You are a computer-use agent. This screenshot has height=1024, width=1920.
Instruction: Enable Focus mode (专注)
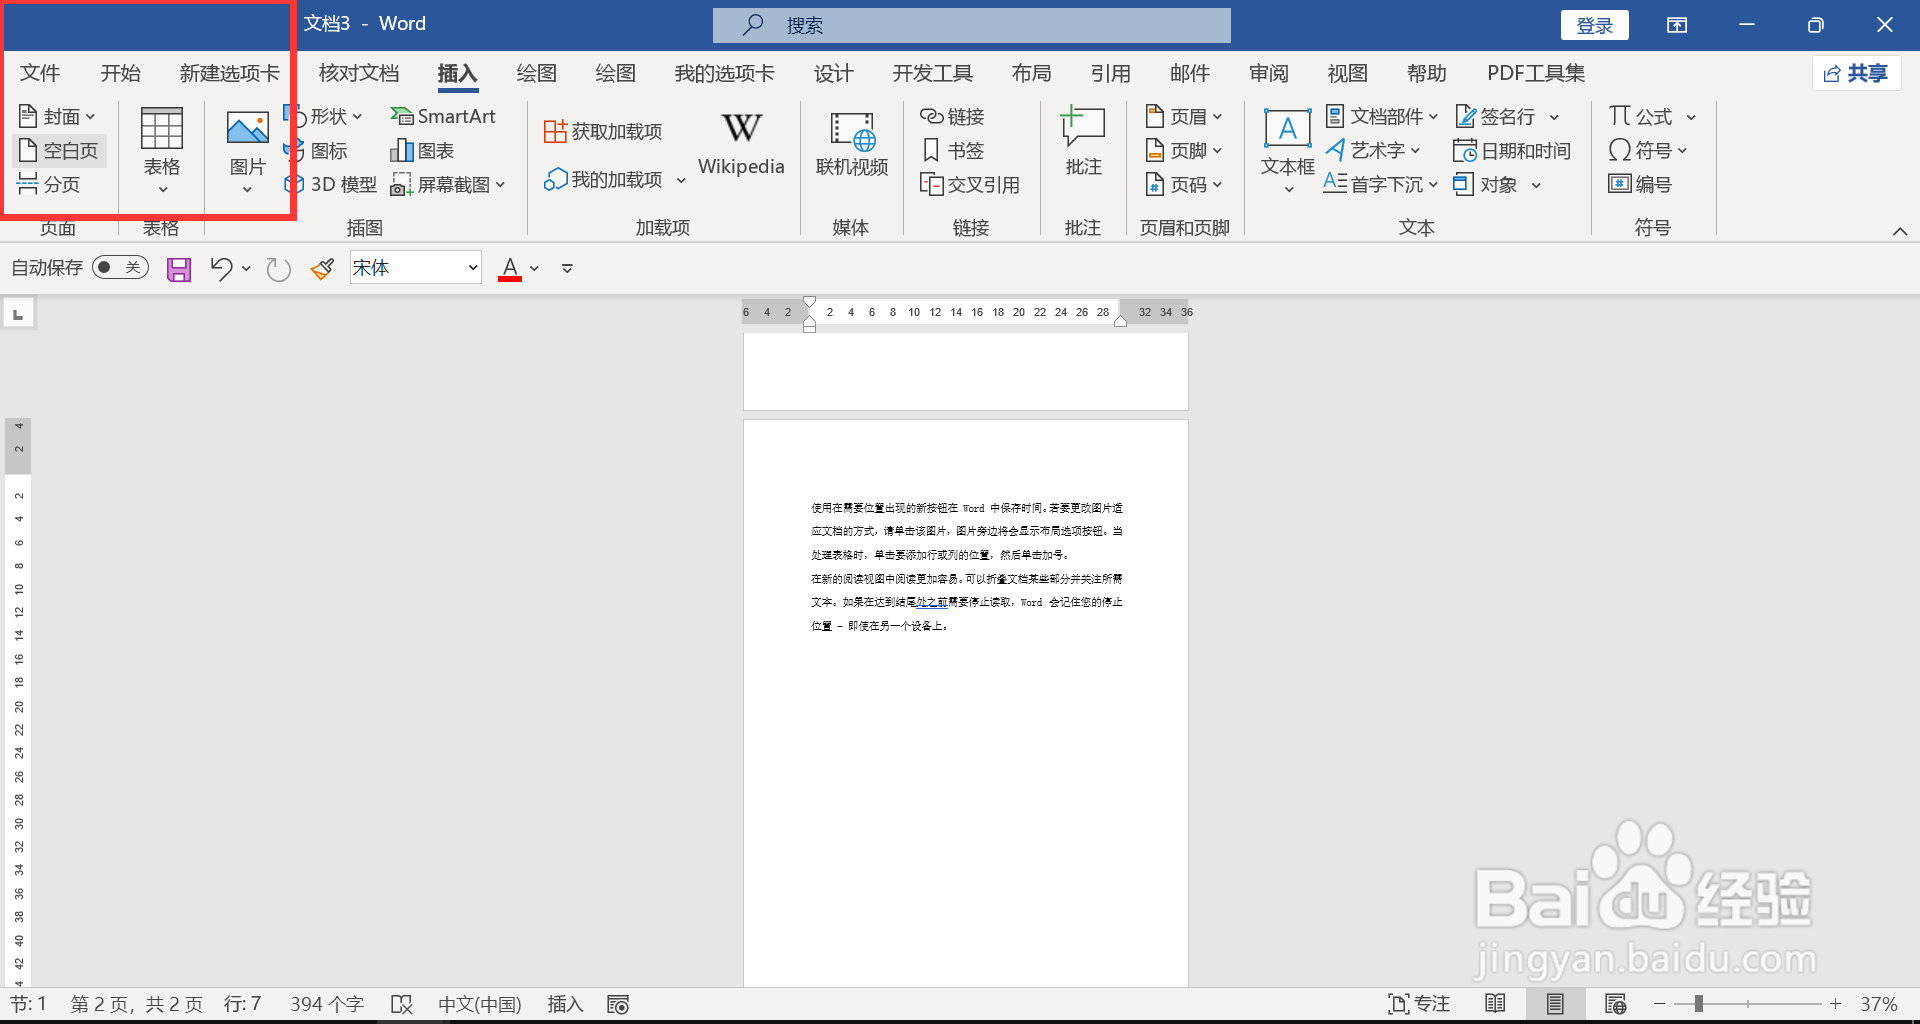pyautogui.click(x=1419, y=1004)
